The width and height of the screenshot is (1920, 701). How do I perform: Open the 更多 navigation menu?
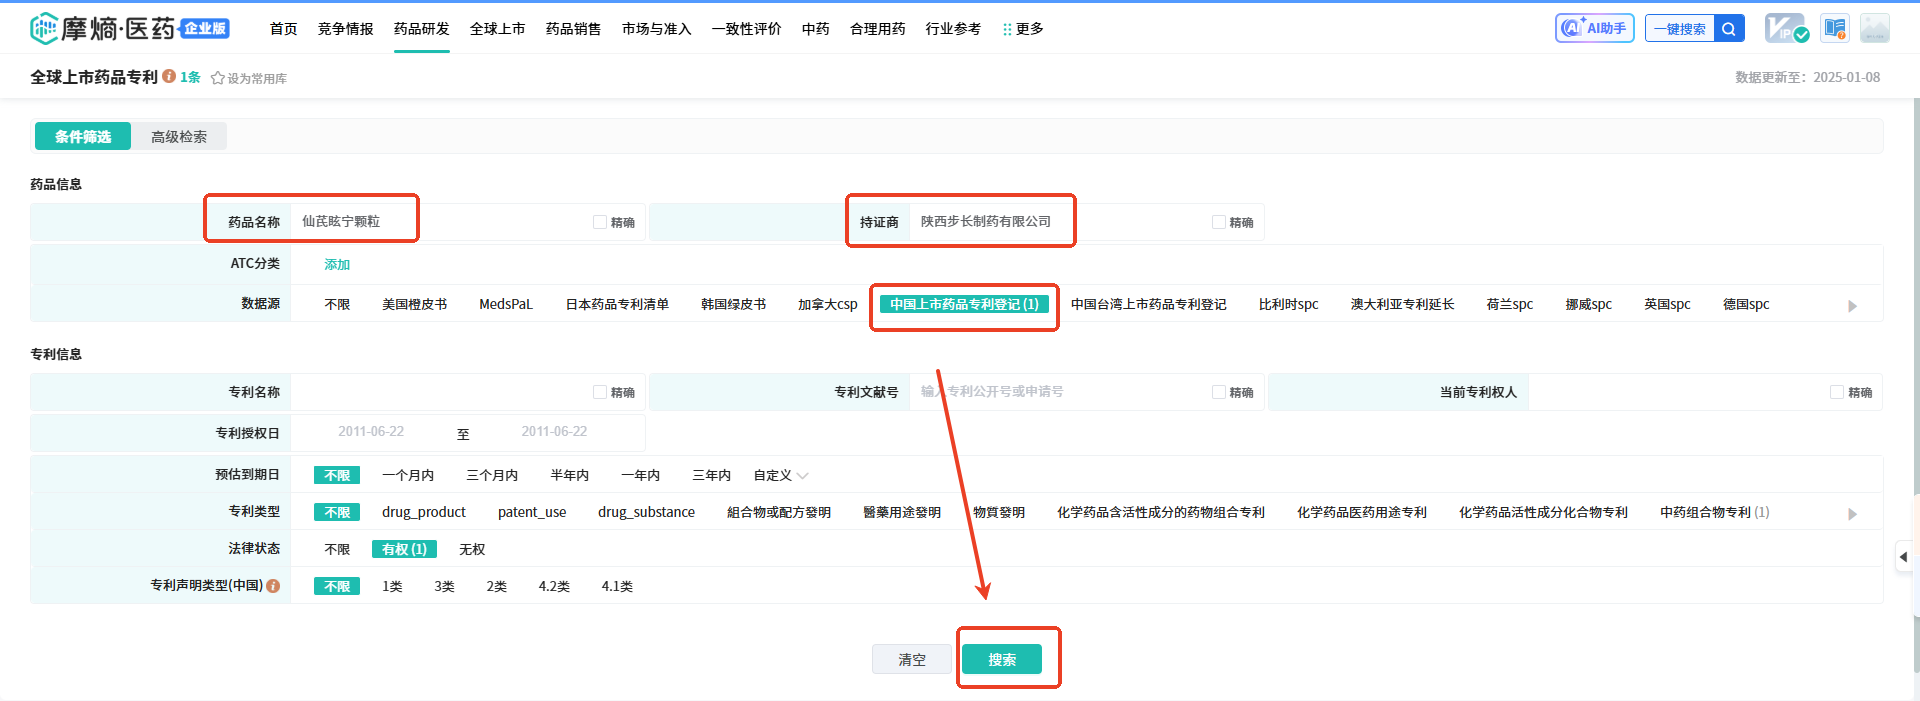click(1023, 29)
